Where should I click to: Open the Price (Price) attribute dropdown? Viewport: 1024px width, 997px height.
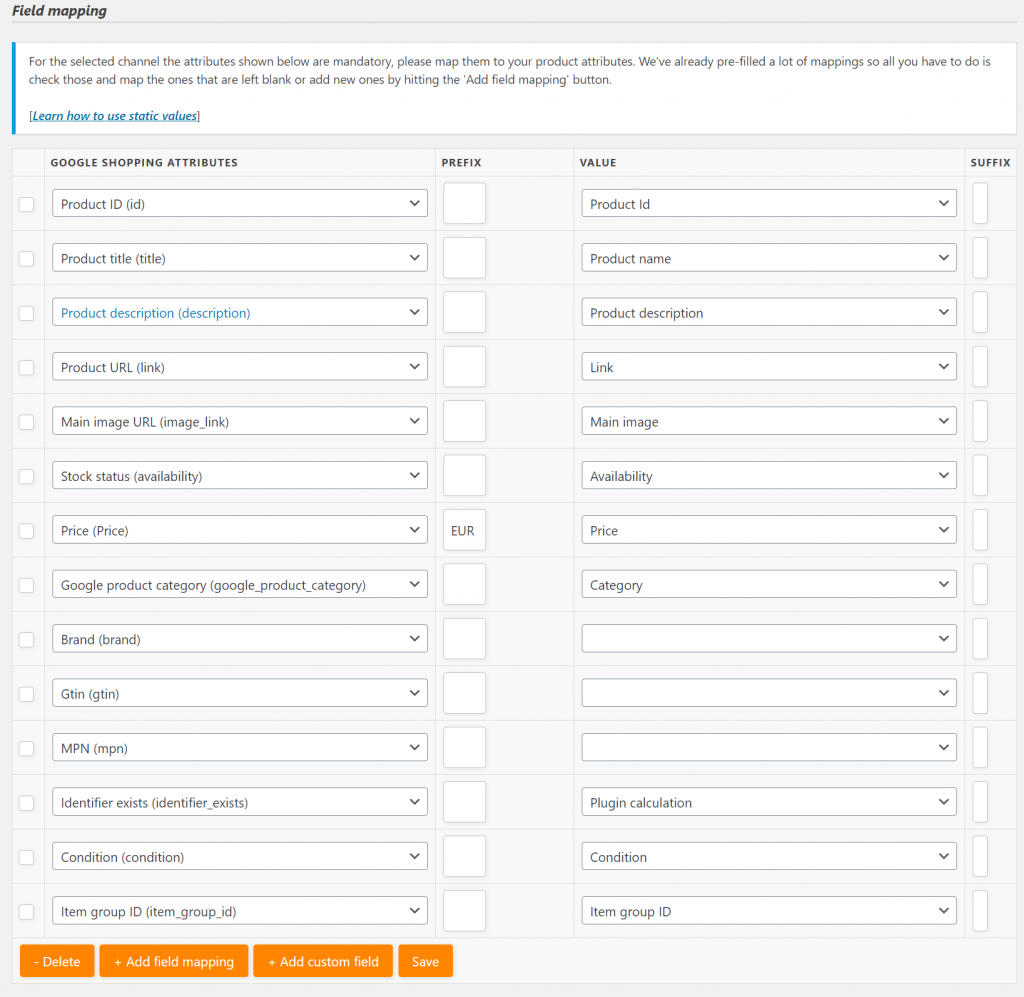[x=240, y=530]
